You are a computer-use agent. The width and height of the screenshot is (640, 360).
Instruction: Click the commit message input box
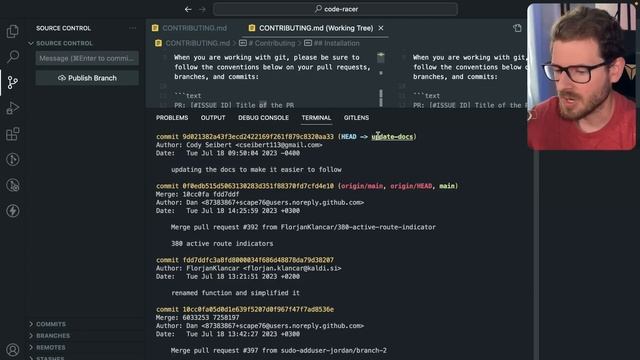tap(87, 58)
